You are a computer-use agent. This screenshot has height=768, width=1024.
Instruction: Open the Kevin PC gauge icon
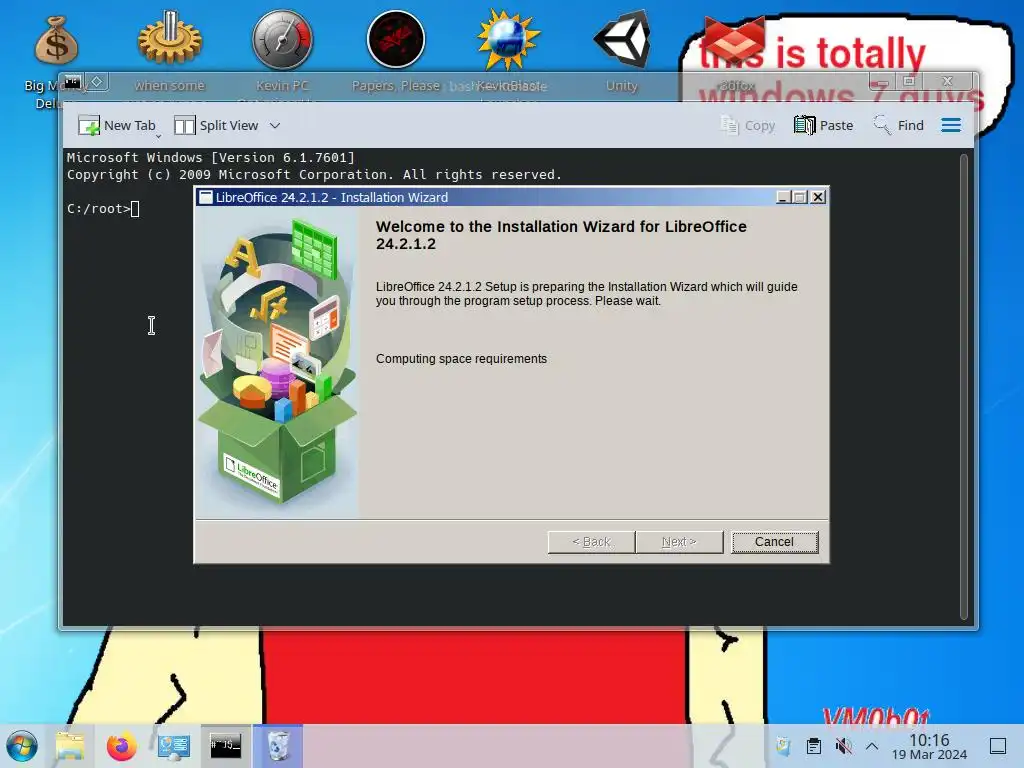(283, 39)
